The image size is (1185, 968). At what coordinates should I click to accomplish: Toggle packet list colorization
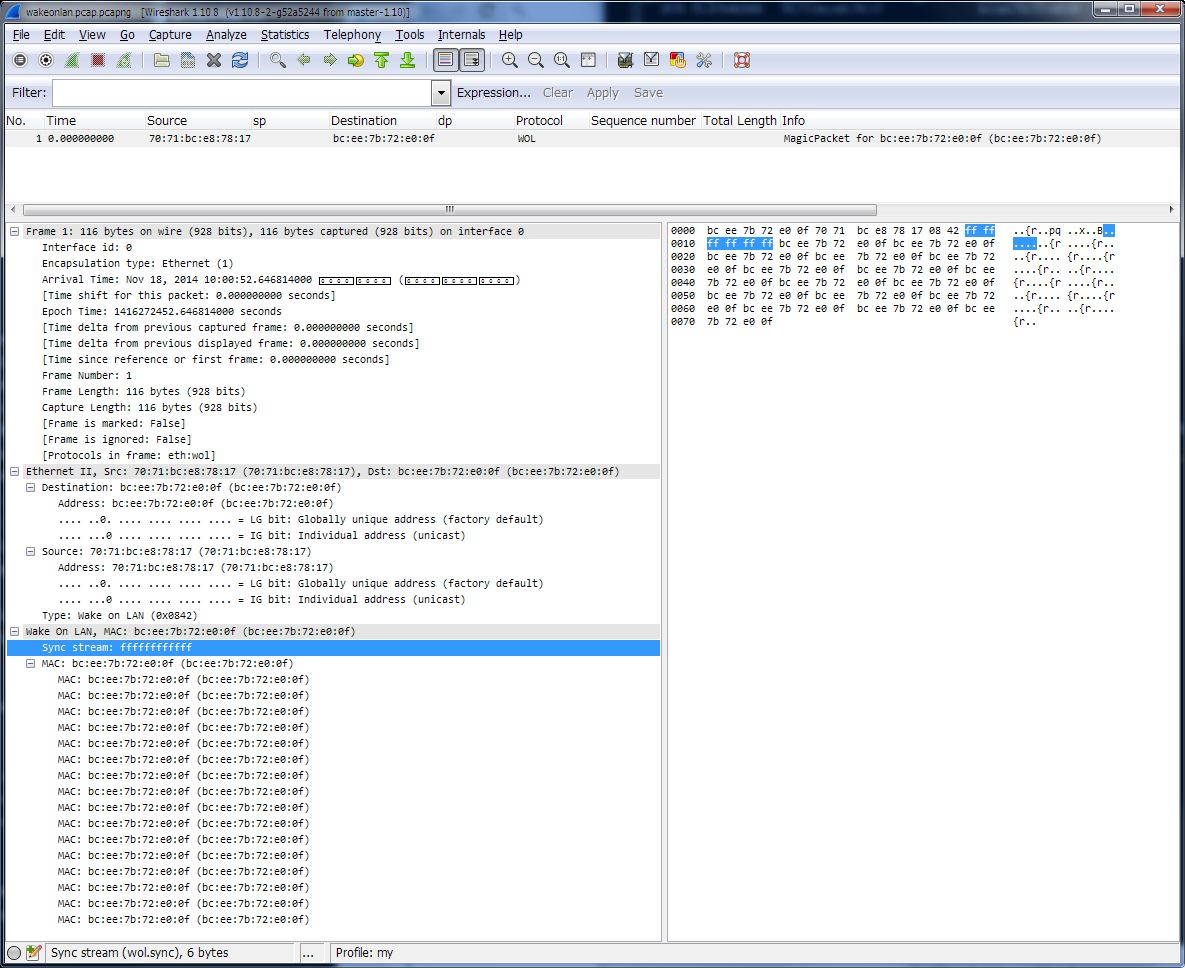[x=446, y=60]
